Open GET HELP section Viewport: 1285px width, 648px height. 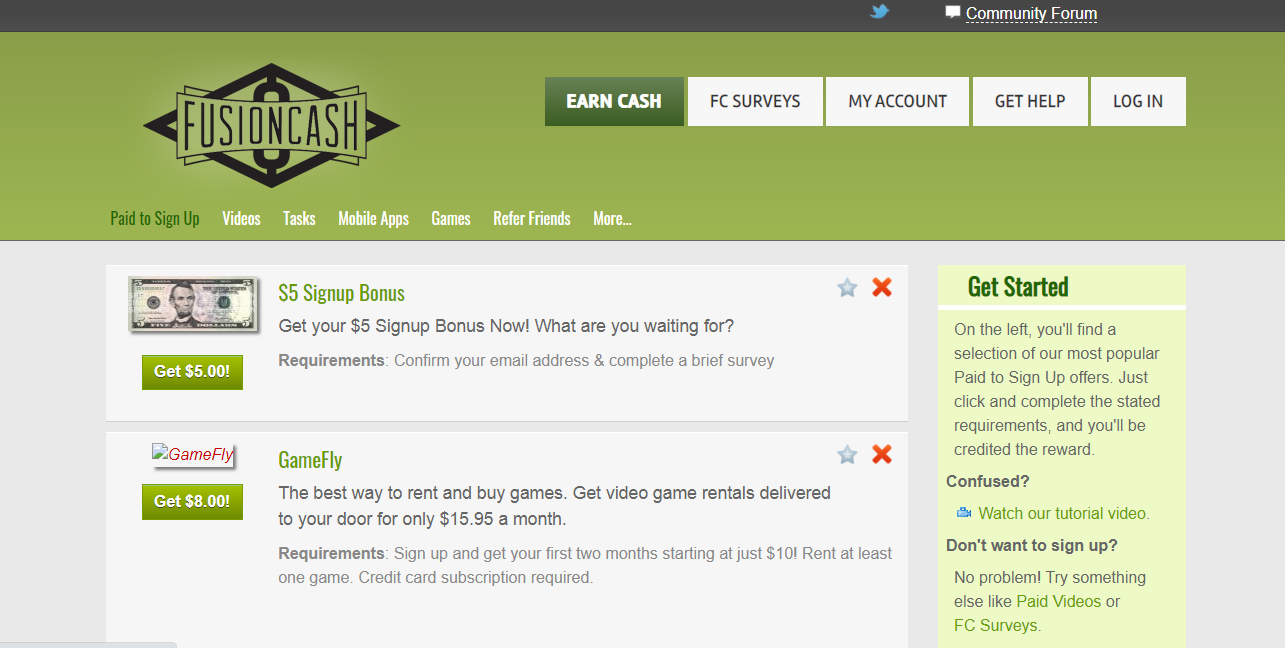1030,101
